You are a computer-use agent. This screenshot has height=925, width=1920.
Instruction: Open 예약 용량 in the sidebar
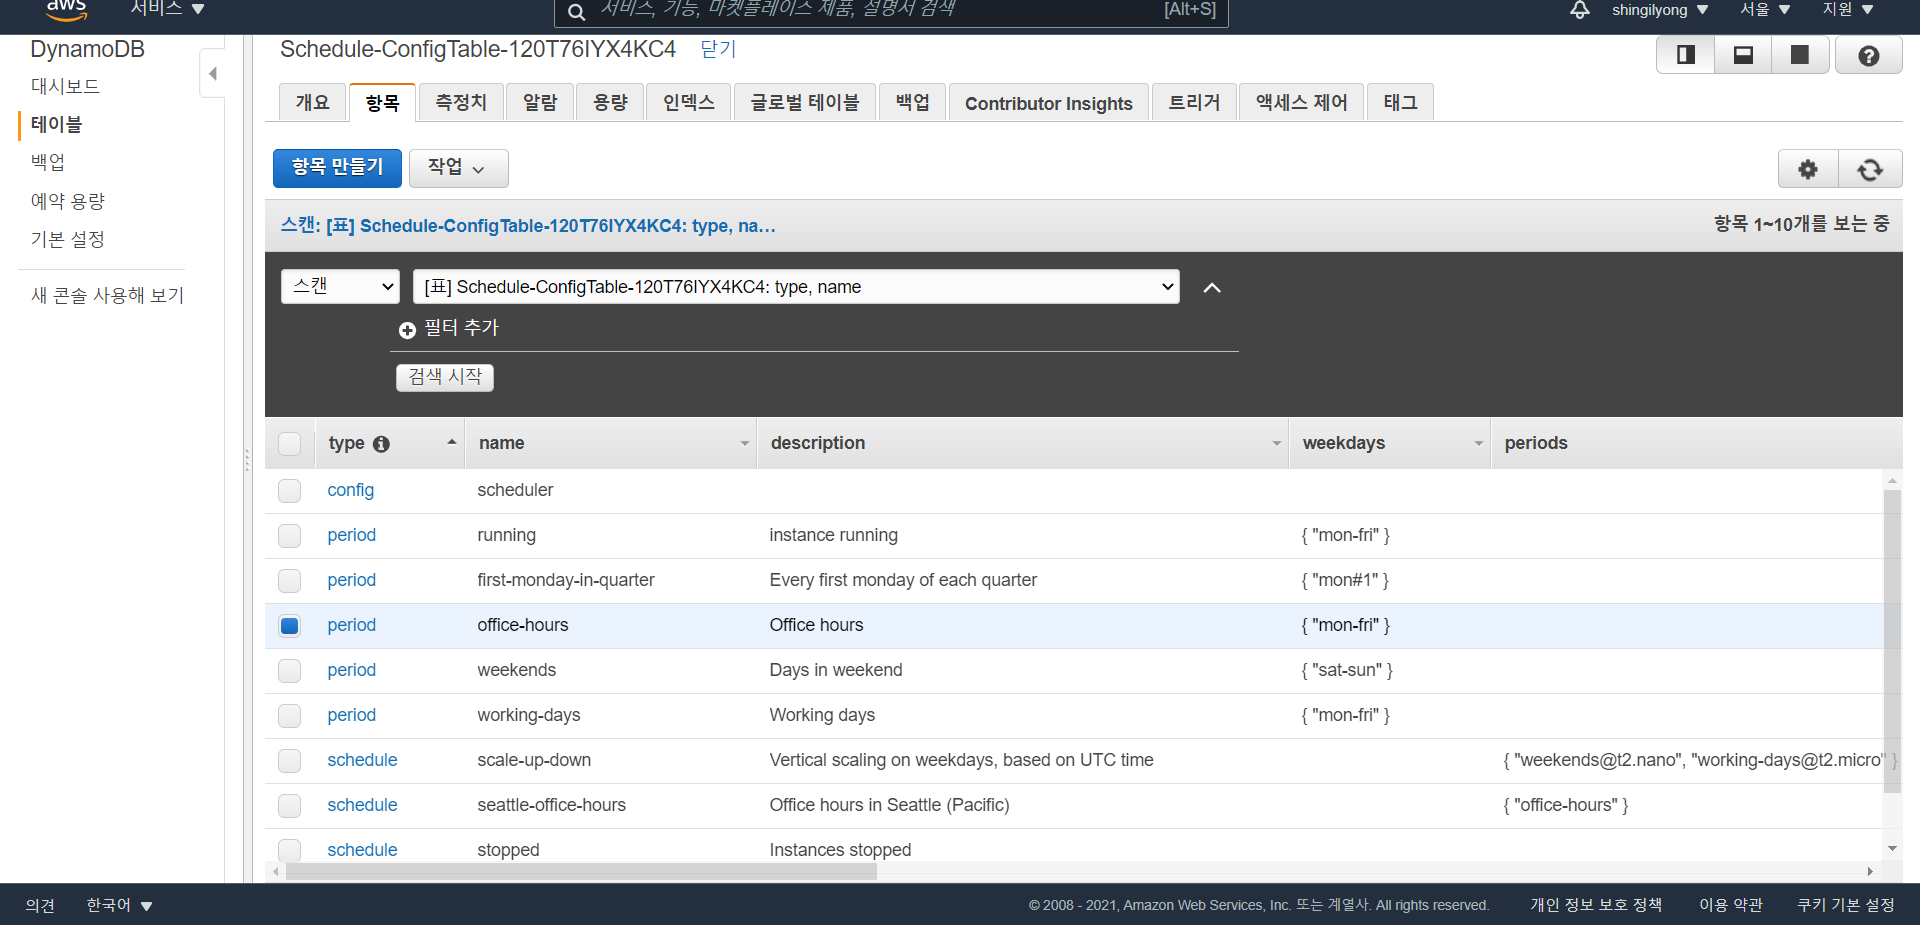pyautogui.click(x=68, y=201)
